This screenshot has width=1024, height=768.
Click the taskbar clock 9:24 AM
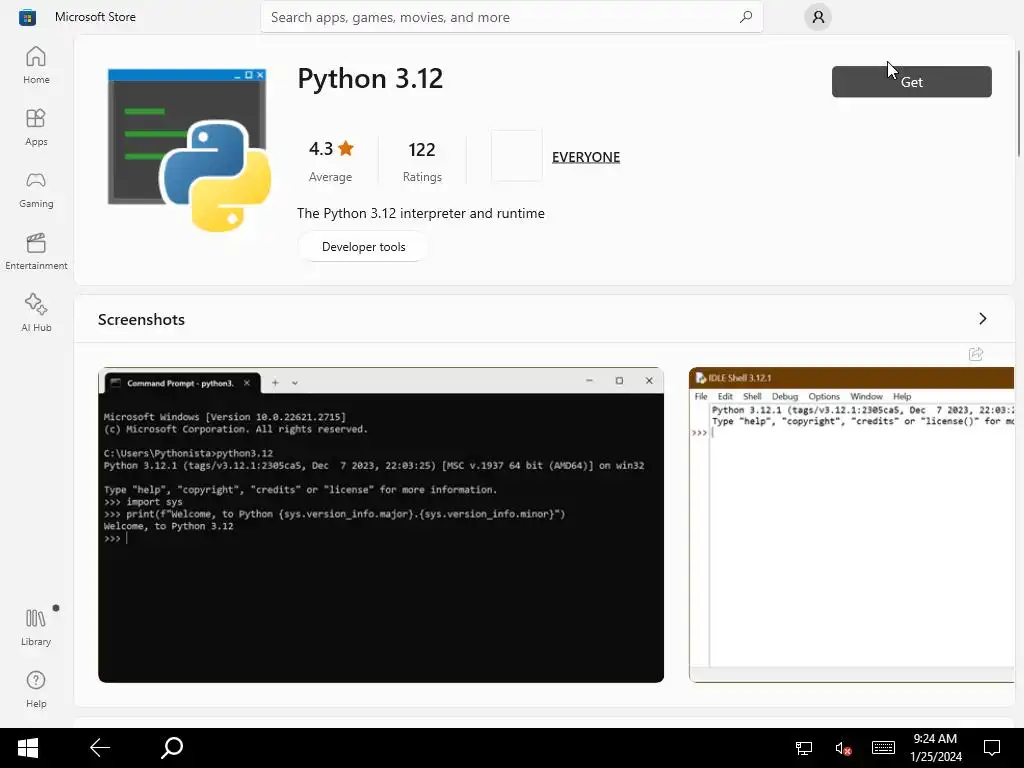935,739
